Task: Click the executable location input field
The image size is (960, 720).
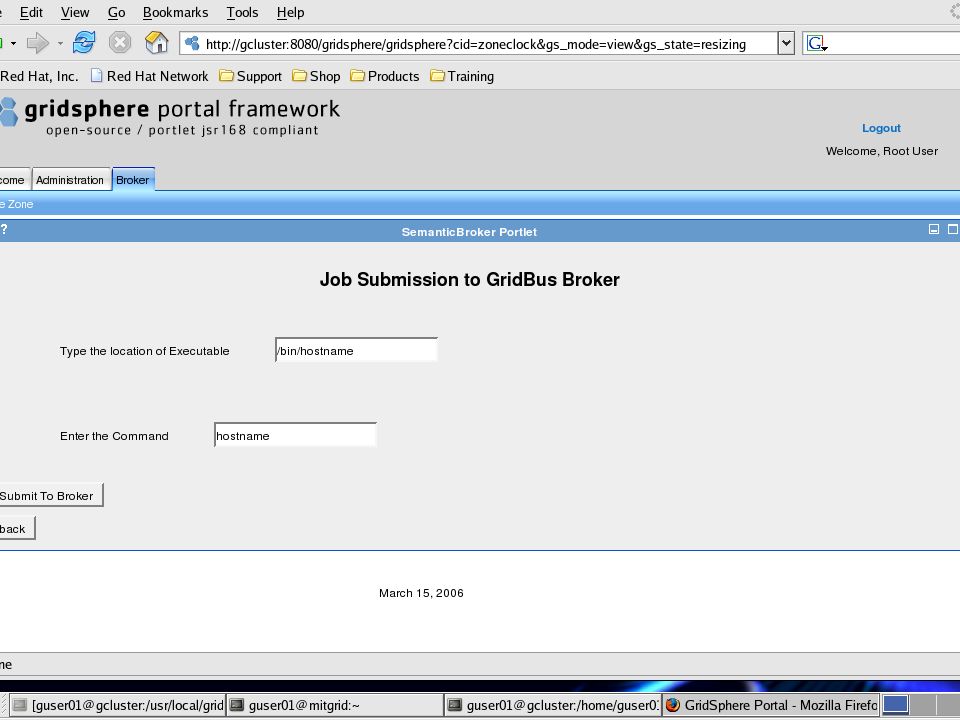Action: [x=356, y=350]
